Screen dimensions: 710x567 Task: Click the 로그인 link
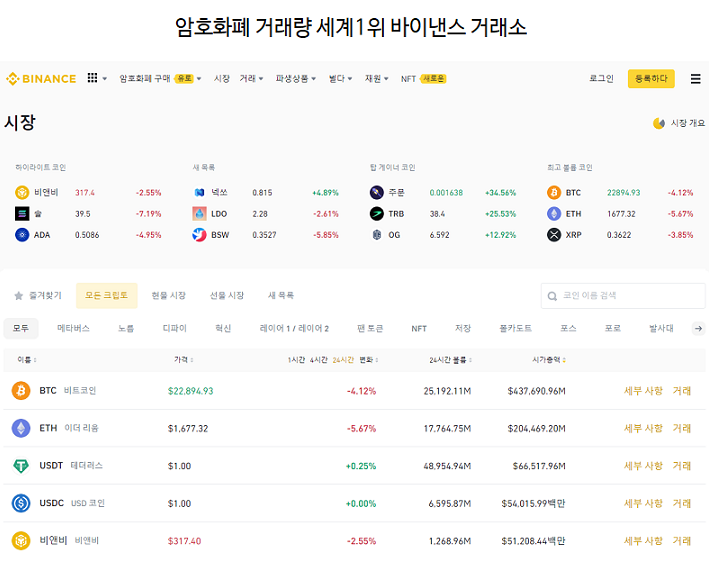(x=601, y=78)
